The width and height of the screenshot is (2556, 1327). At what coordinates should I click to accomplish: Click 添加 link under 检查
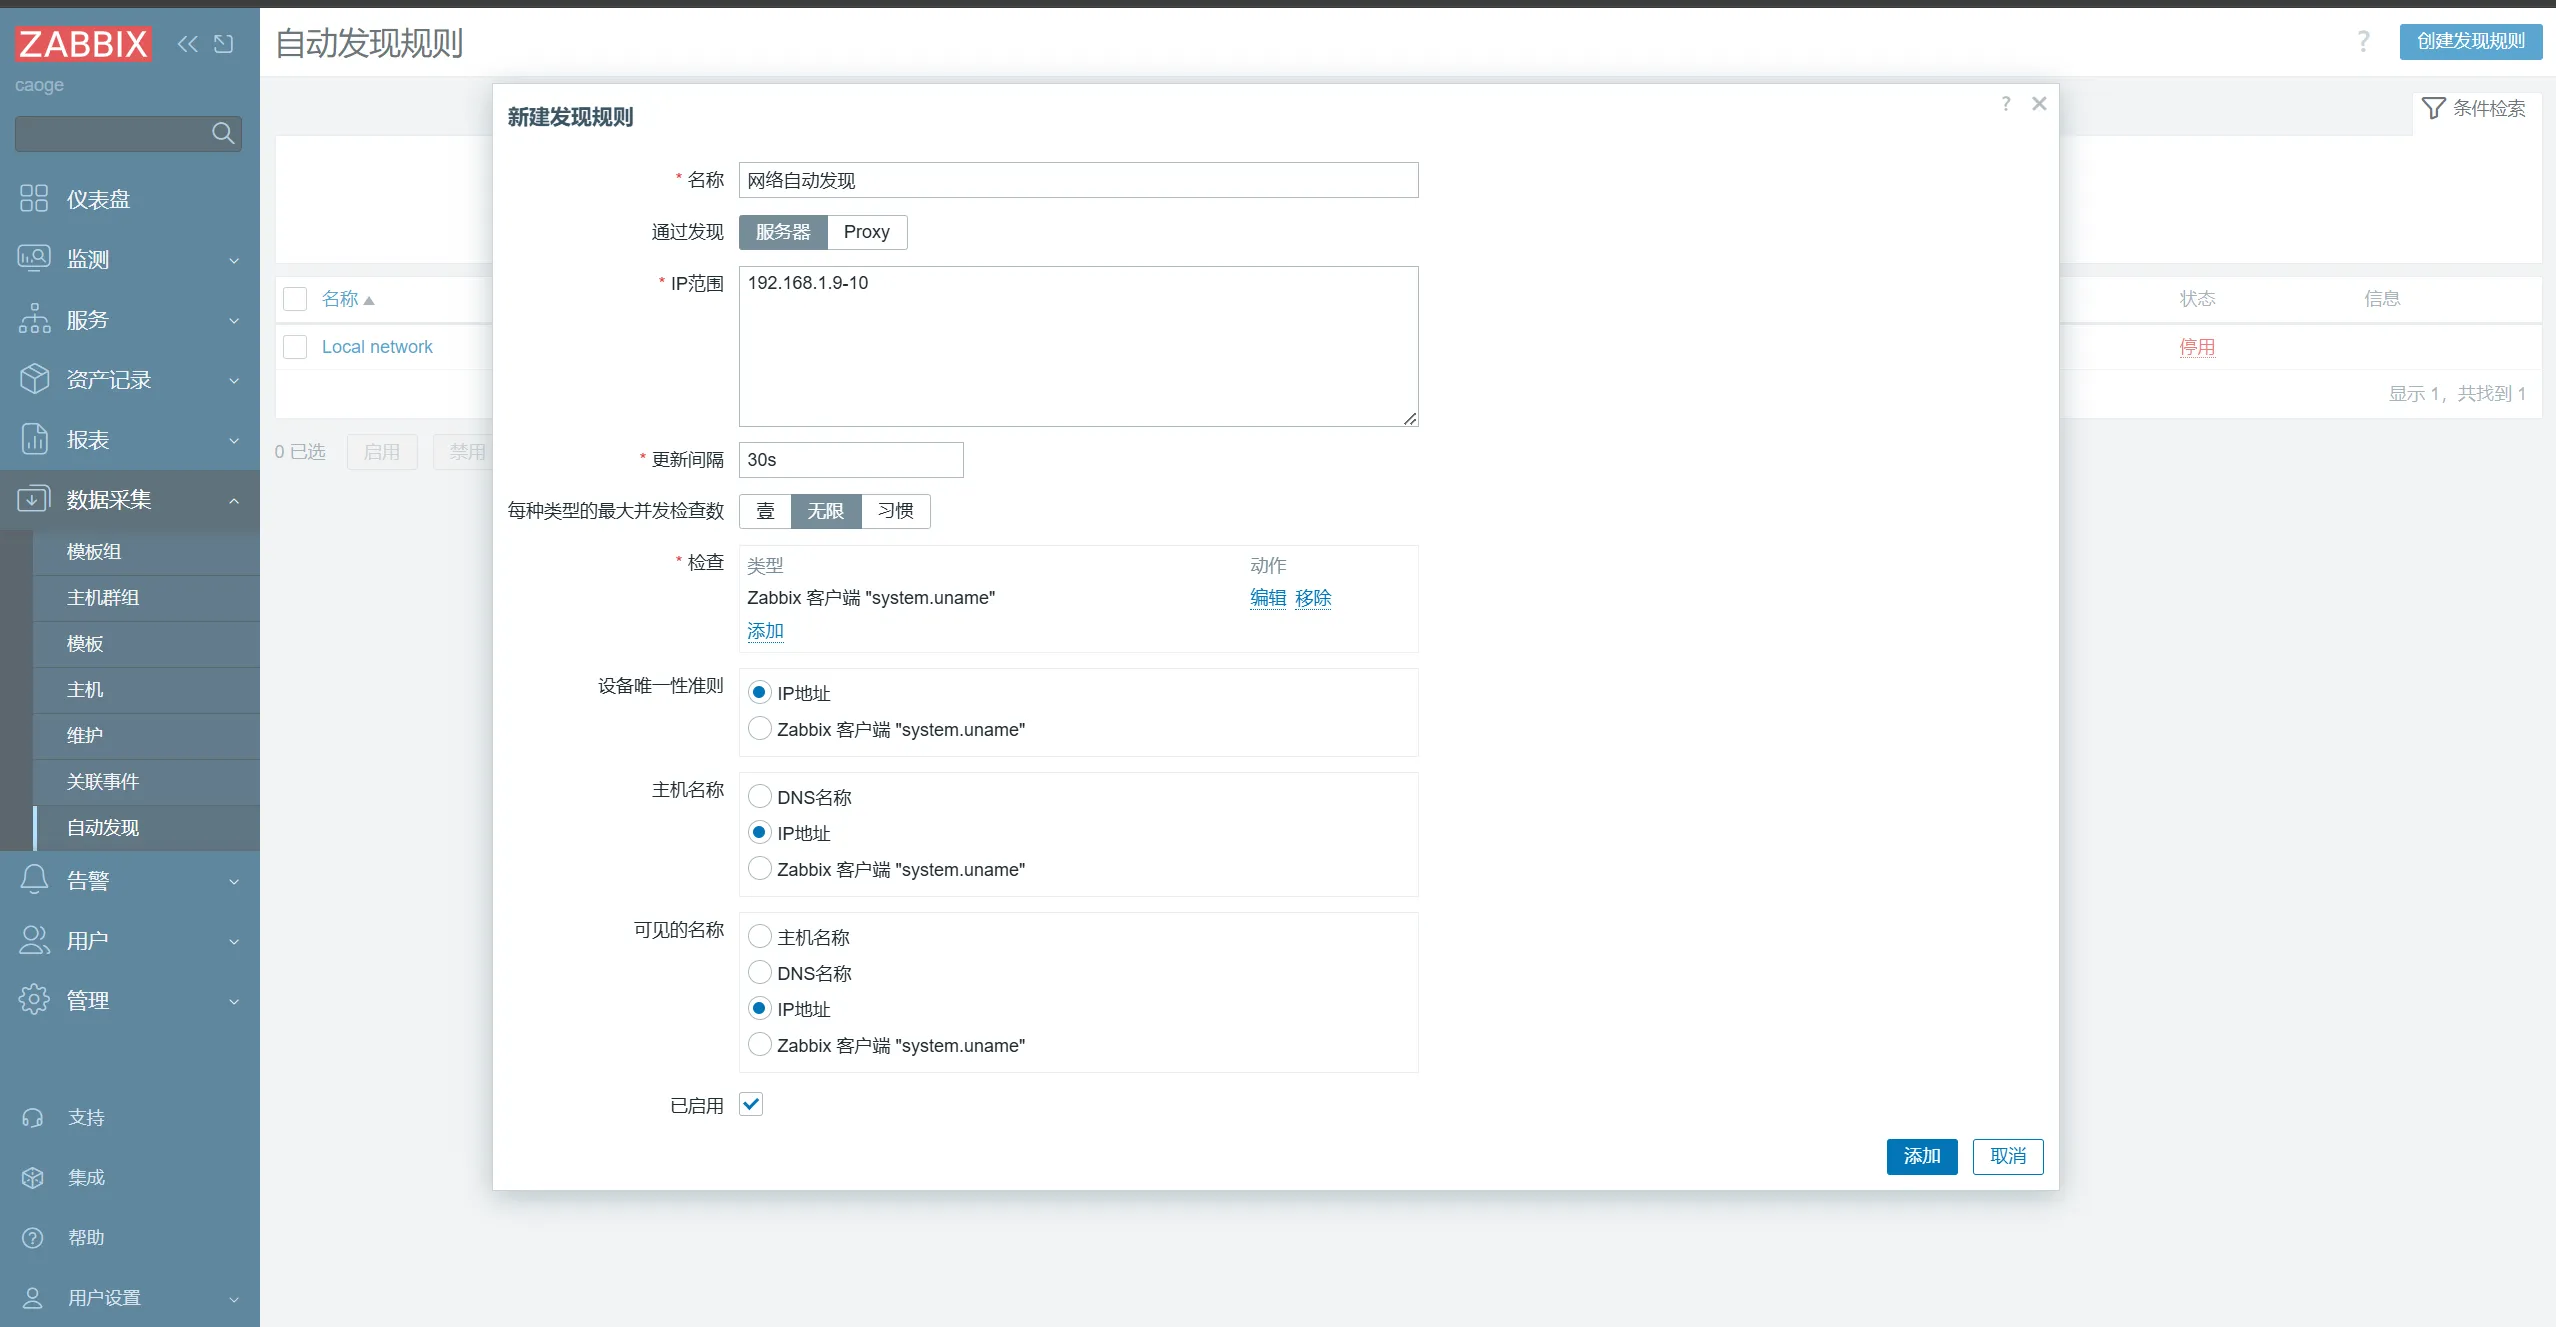(x=765, y=631)
